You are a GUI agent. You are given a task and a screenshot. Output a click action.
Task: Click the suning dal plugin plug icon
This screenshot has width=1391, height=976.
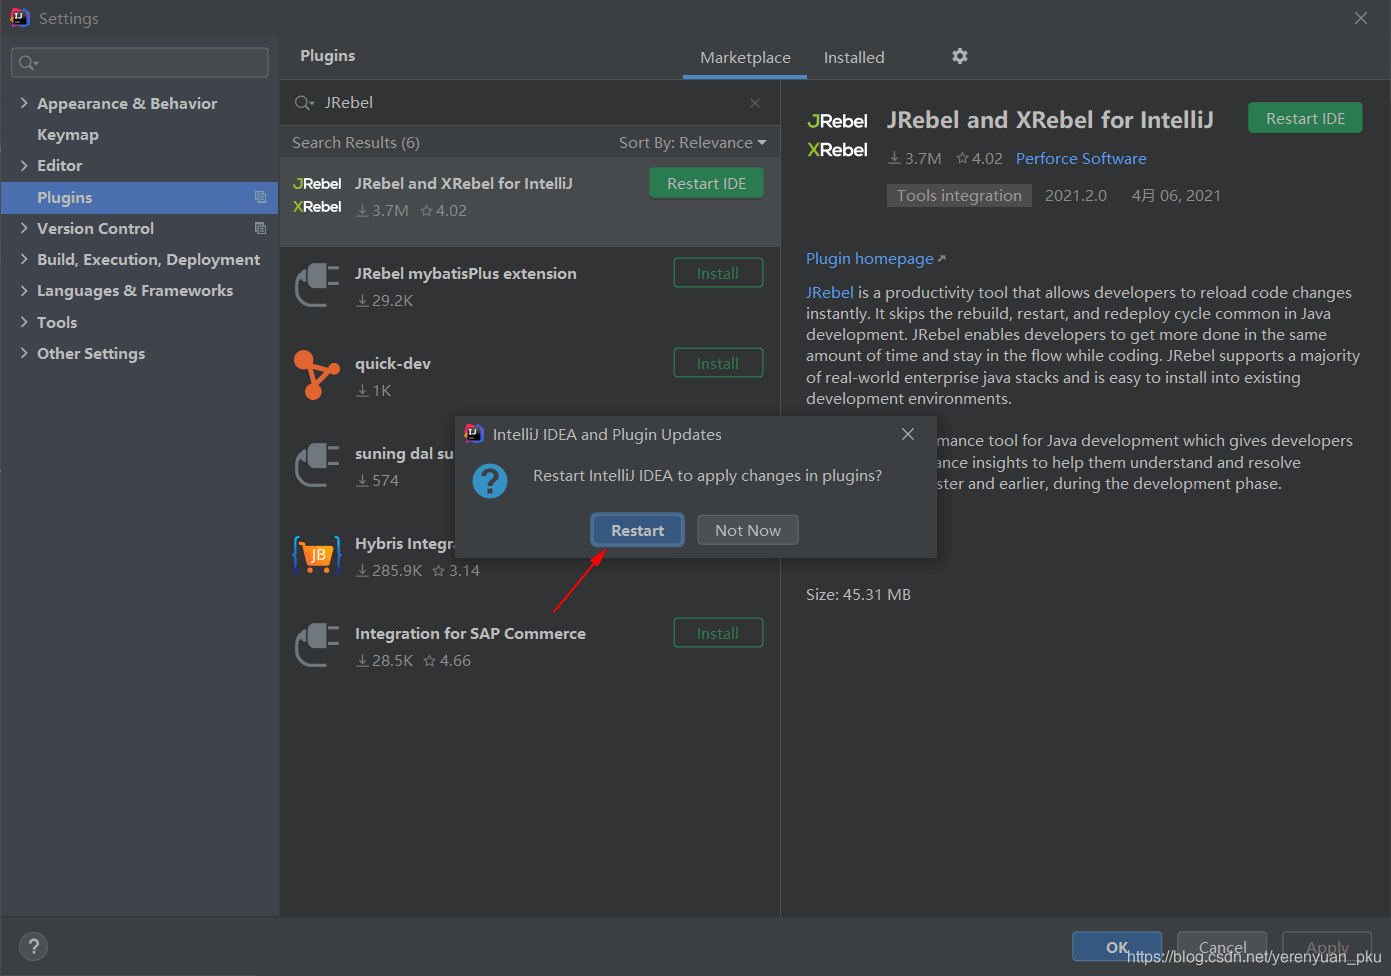(317, 465)
